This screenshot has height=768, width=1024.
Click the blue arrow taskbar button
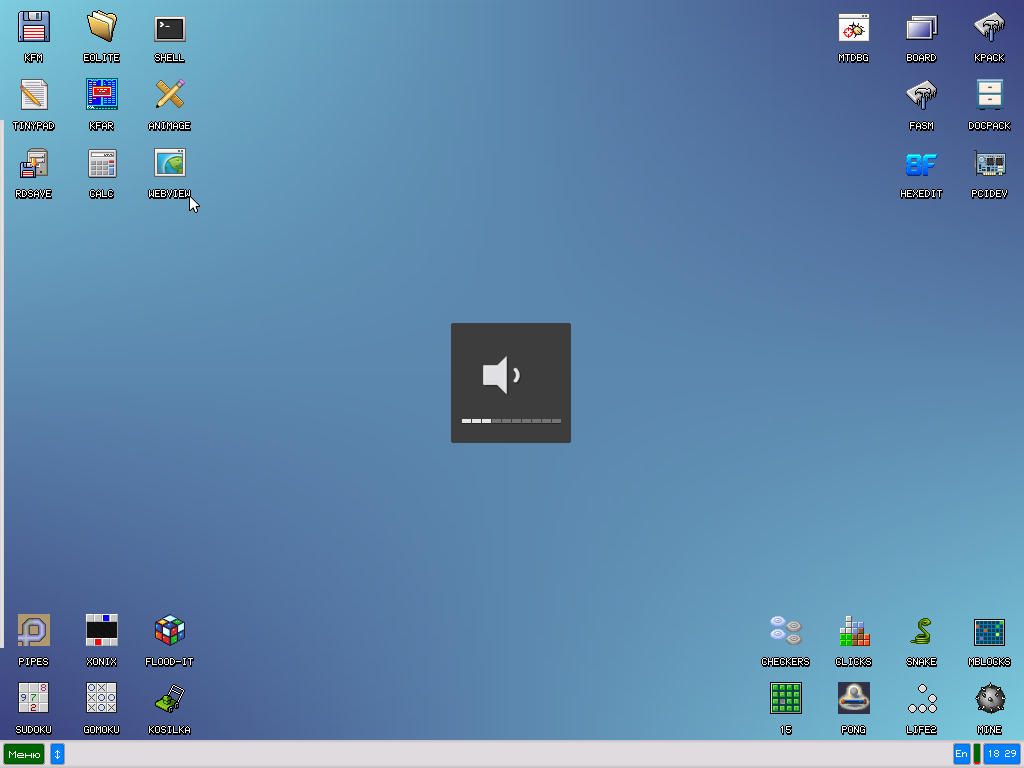click(x=57, y=754)
